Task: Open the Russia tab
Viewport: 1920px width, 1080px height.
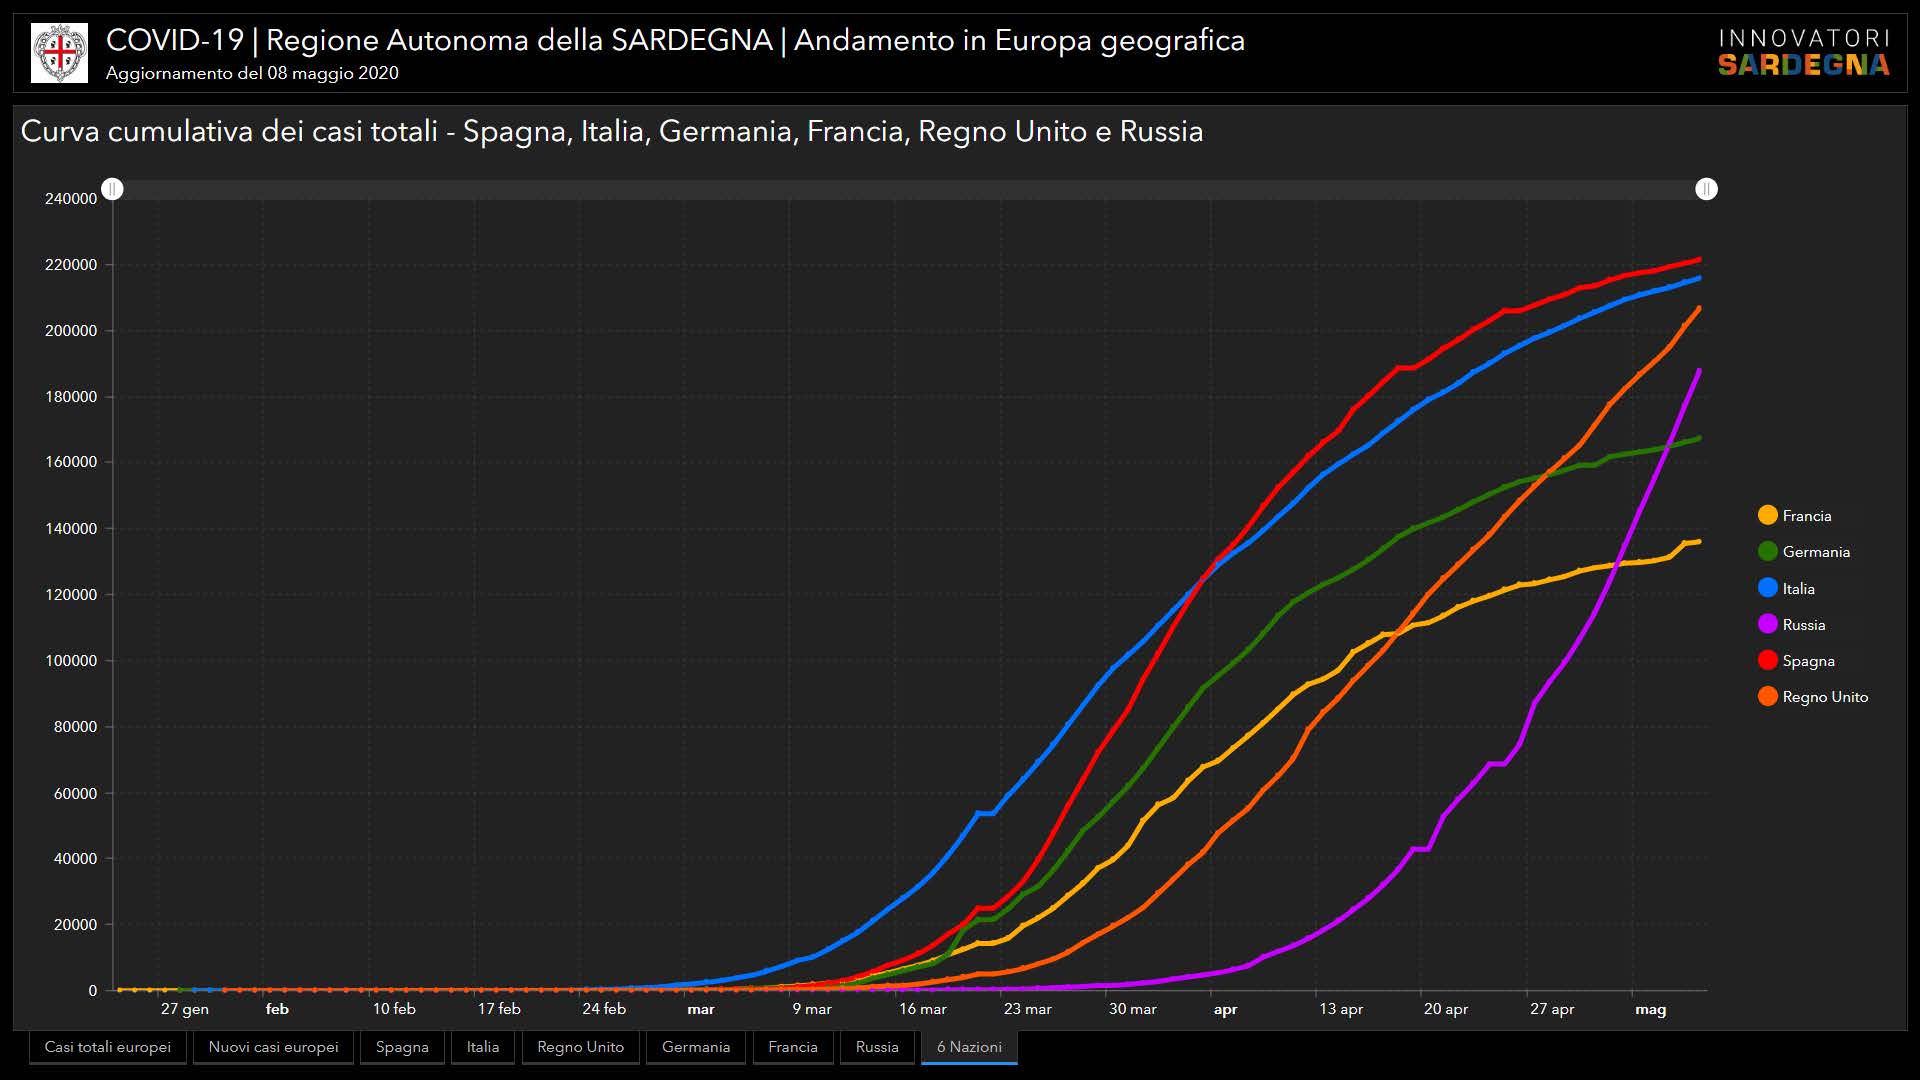Action: click(877, 1047)
